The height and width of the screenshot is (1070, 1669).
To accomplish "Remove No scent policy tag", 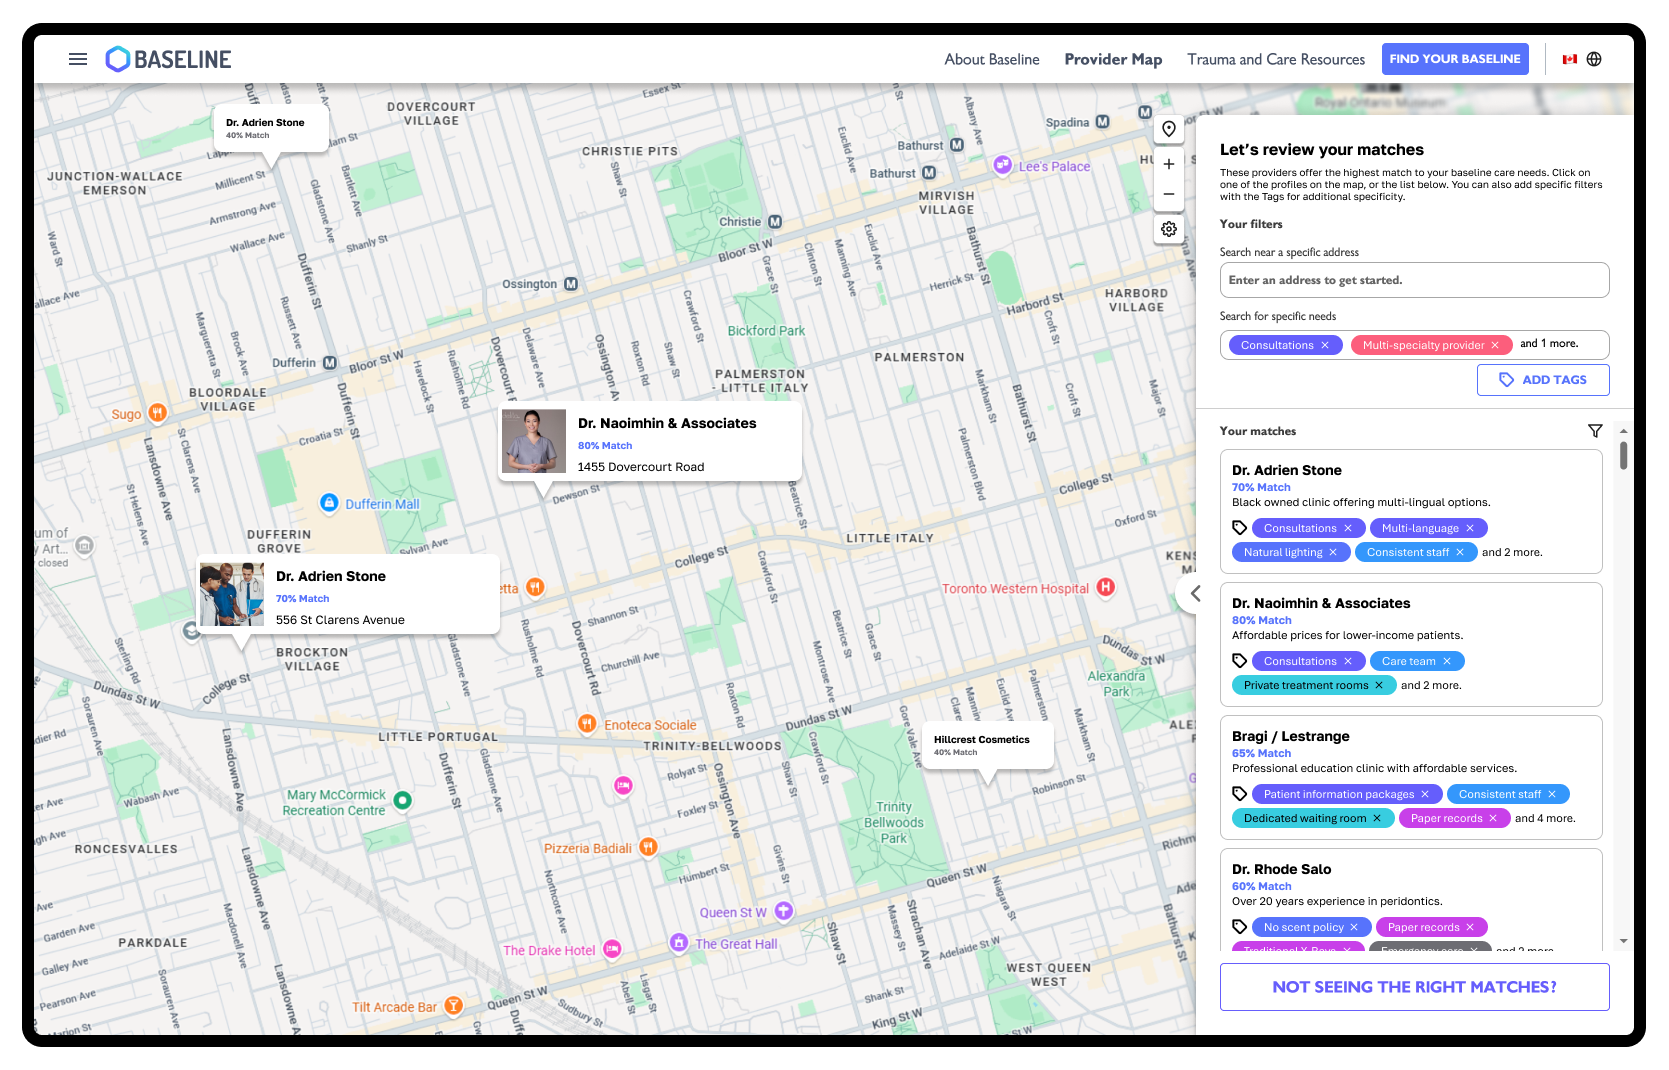I will (1354, 927).
